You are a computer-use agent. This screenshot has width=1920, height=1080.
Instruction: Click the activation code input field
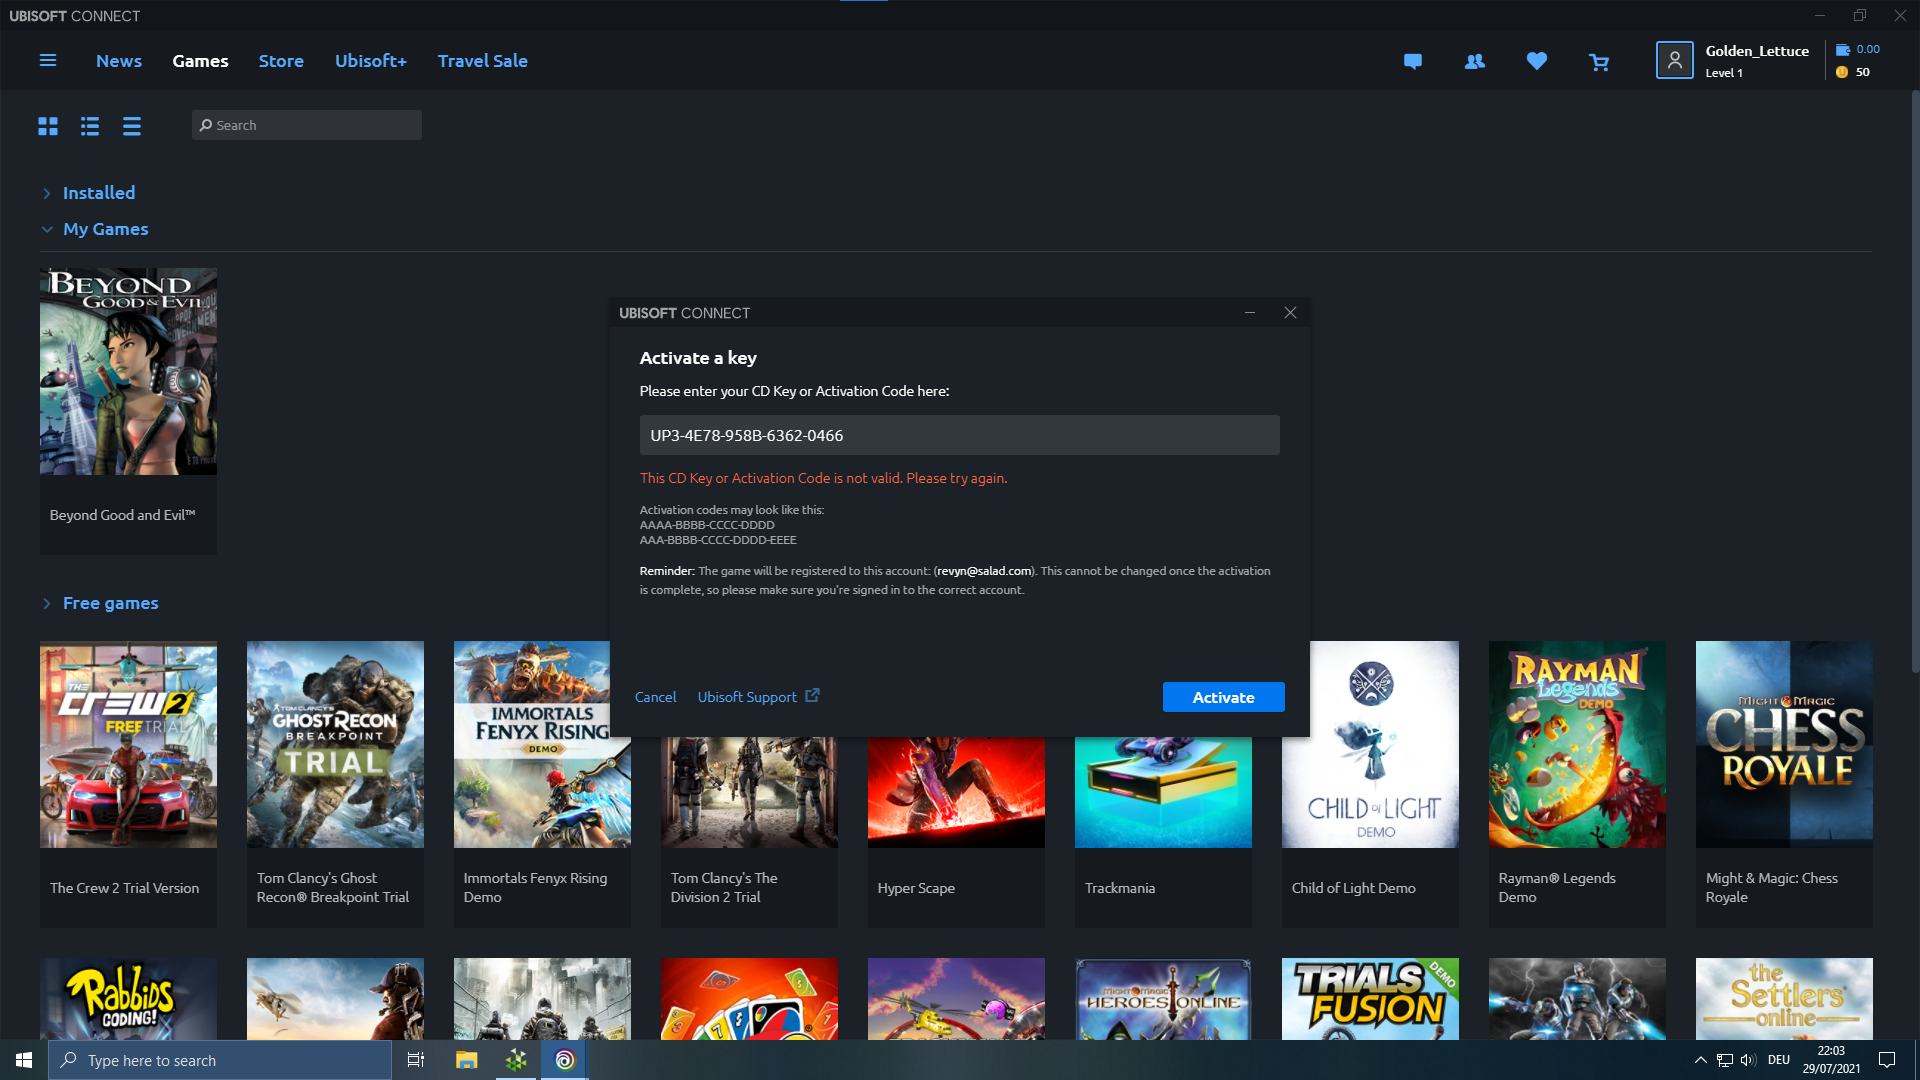click(959, 435)
